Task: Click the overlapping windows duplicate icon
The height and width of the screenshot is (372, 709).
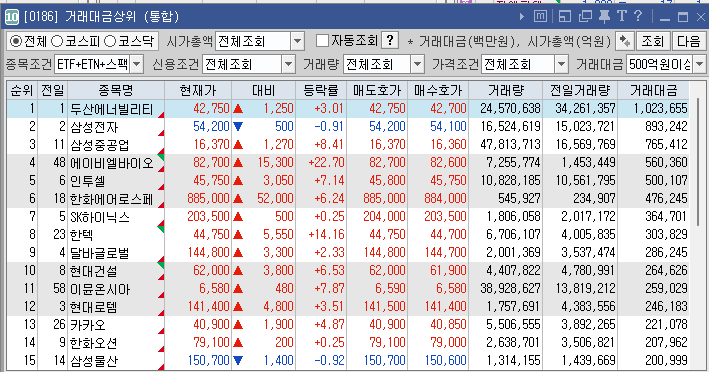Action: point(585,17)
